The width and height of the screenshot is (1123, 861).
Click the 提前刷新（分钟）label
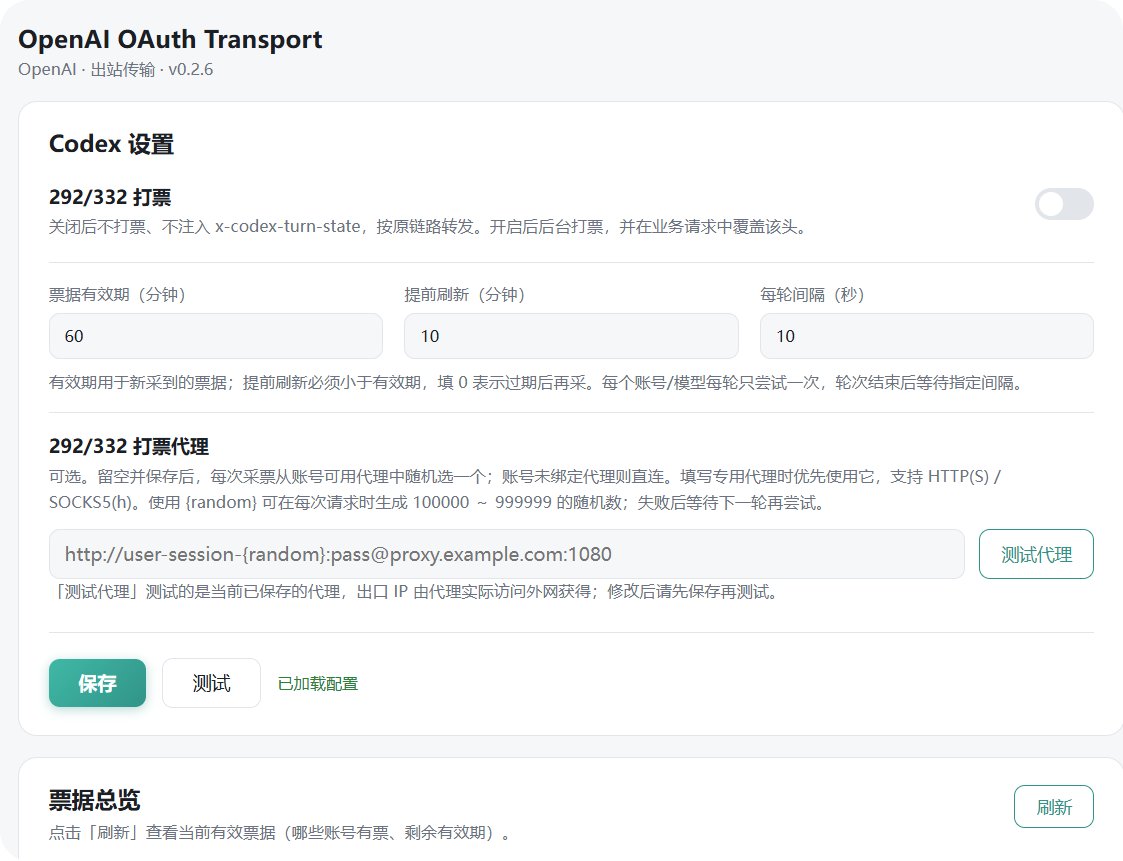[465, 294]
